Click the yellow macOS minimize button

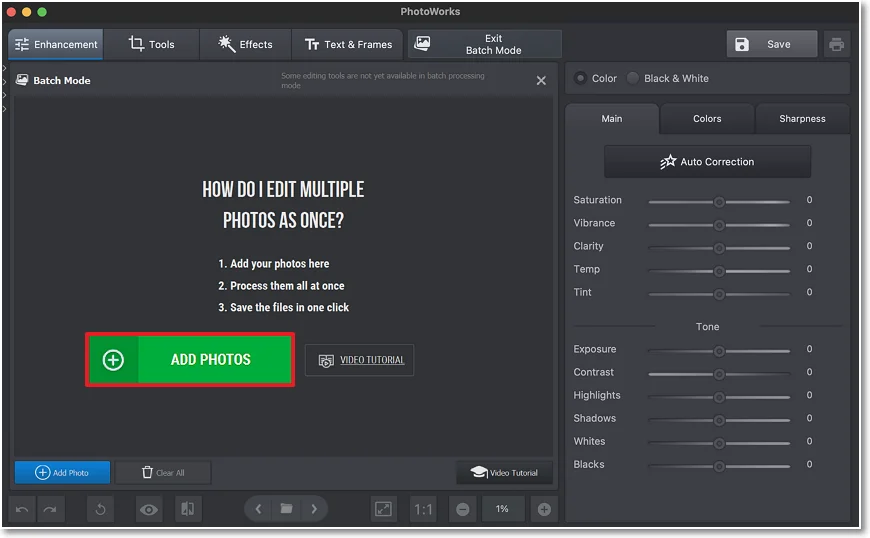[x=27, y=12]
